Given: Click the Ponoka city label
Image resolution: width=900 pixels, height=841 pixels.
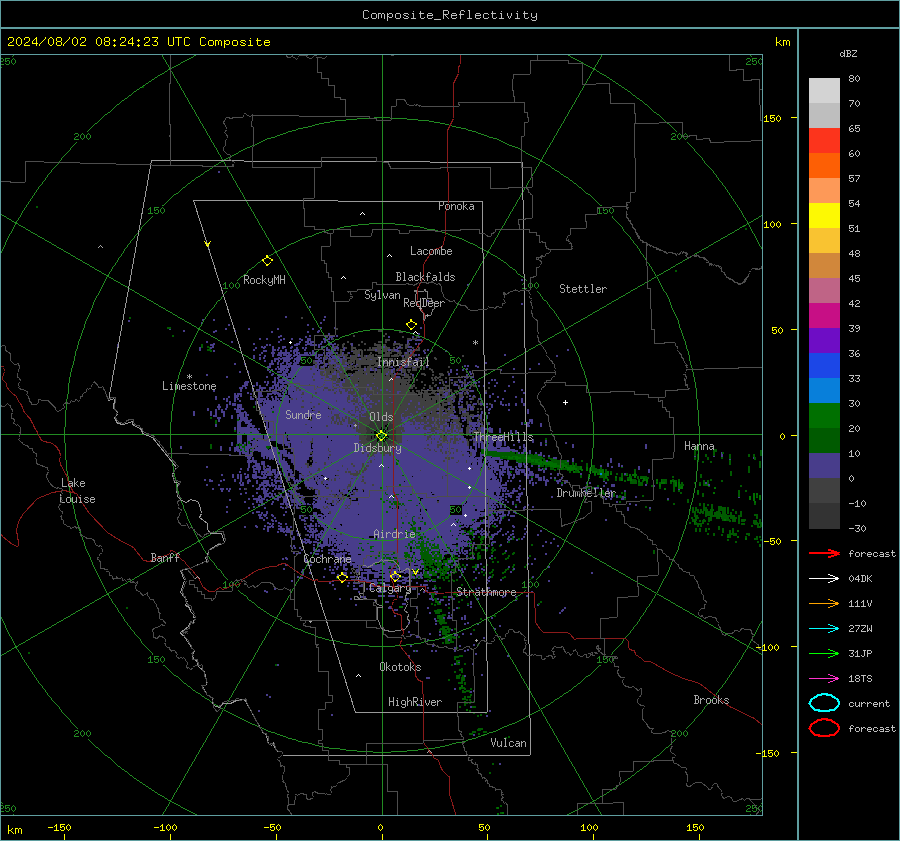Looking at the screenshot, I should pyautogui.click(x=456, y=206).
